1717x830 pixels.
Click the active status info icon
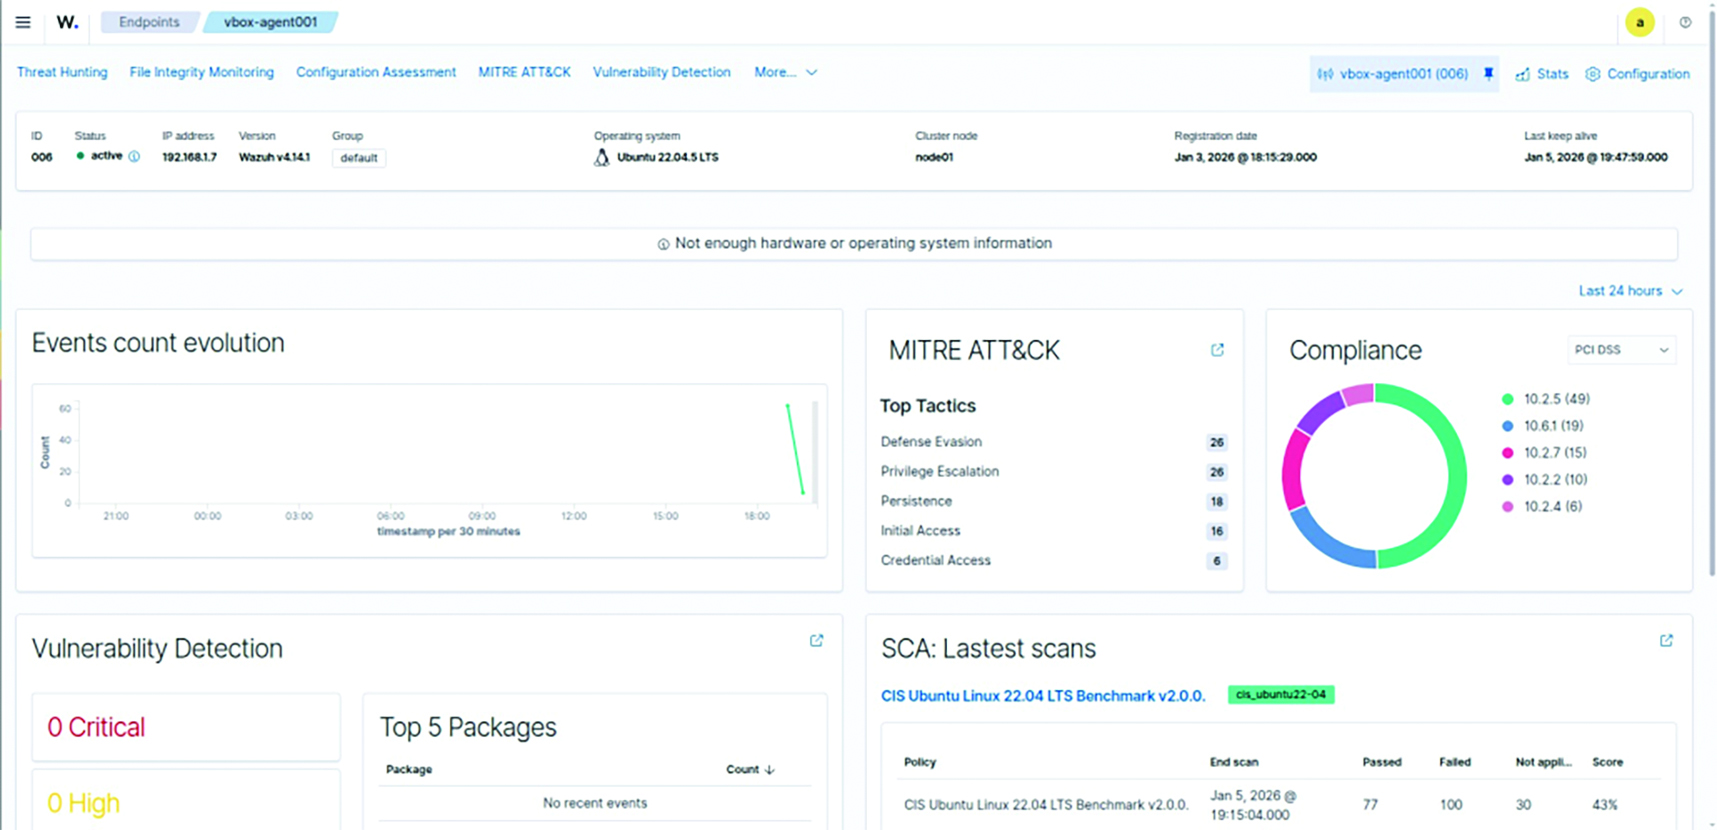point(134,157)
